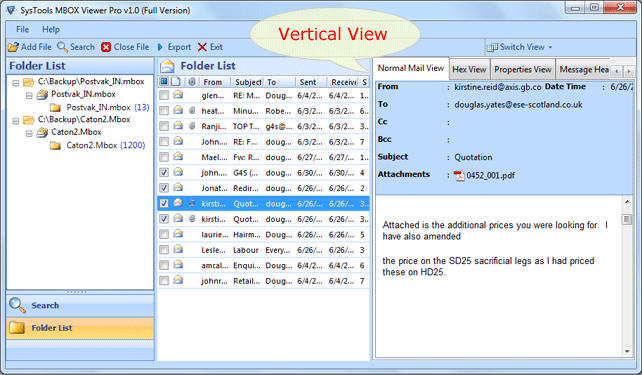Switch to the Properties View tab
The width and height of the screenshot is (642, 375).
click(x=523, y=70)
